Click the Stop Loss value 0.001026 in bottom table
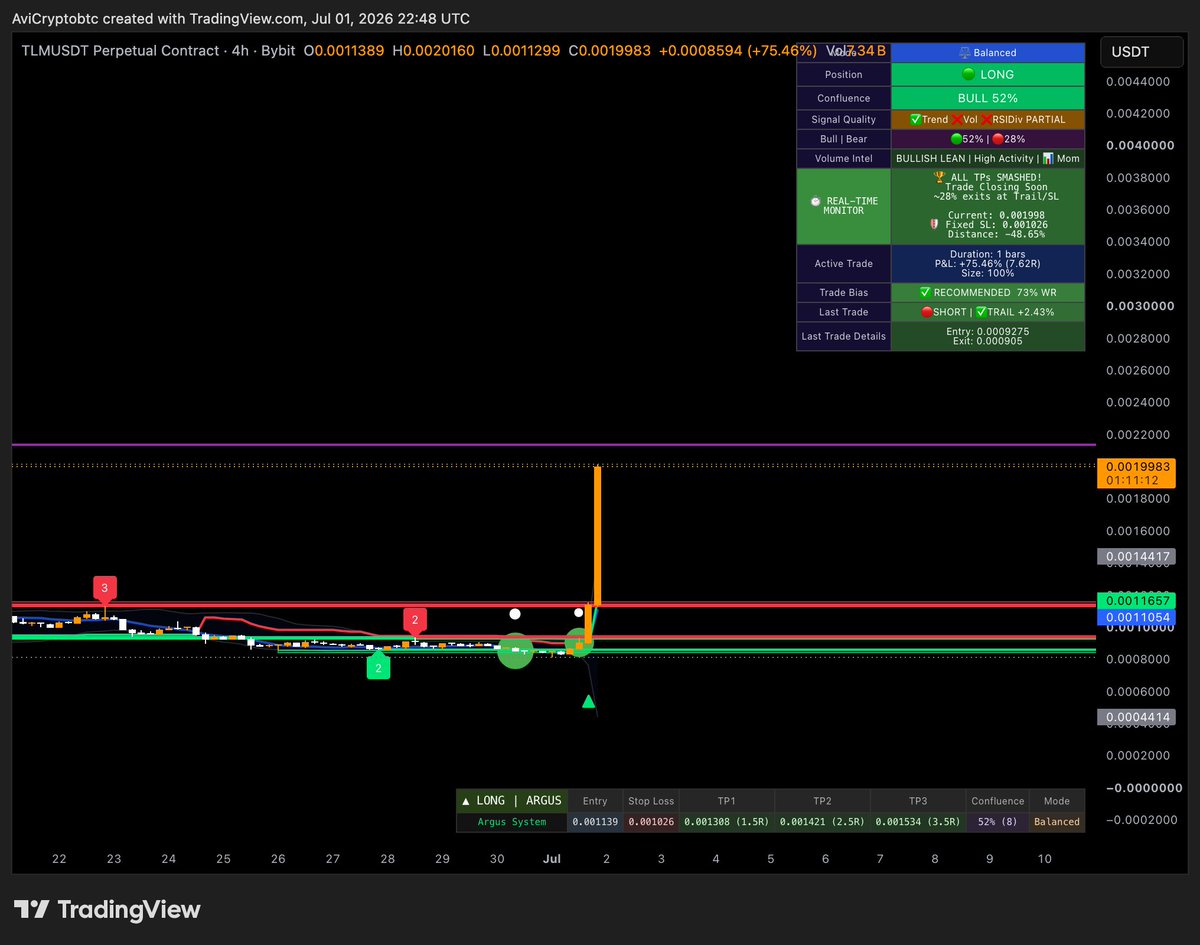The image size is (1200, 945). [x=650, y=822]
